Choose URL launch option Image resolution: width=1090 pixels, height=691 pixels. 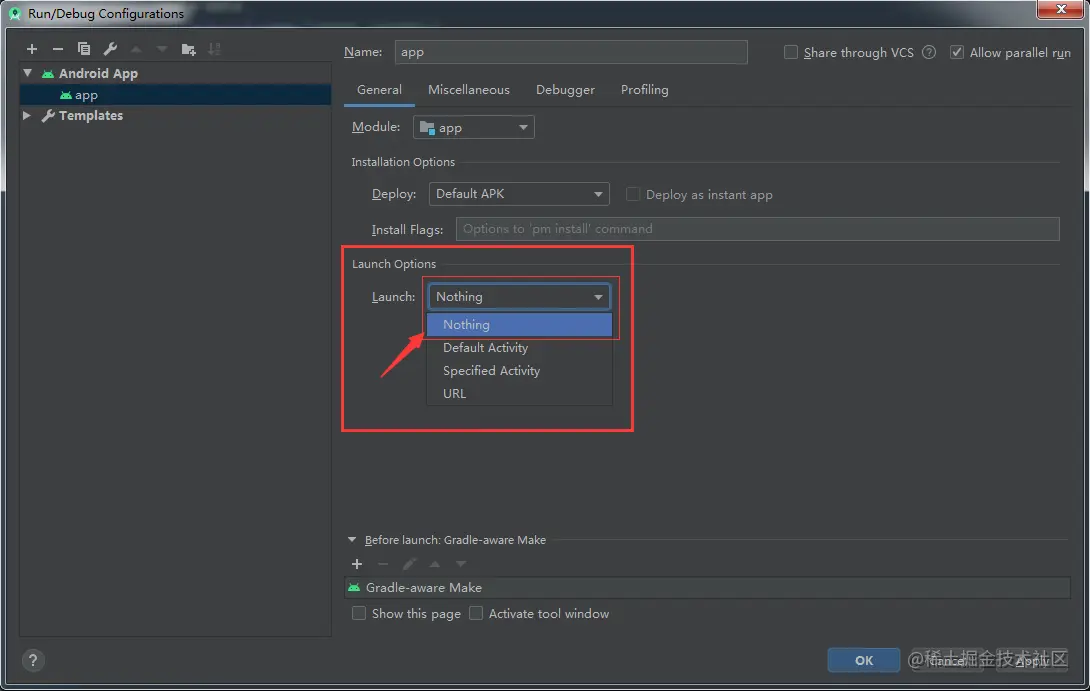tap(519, 393)
